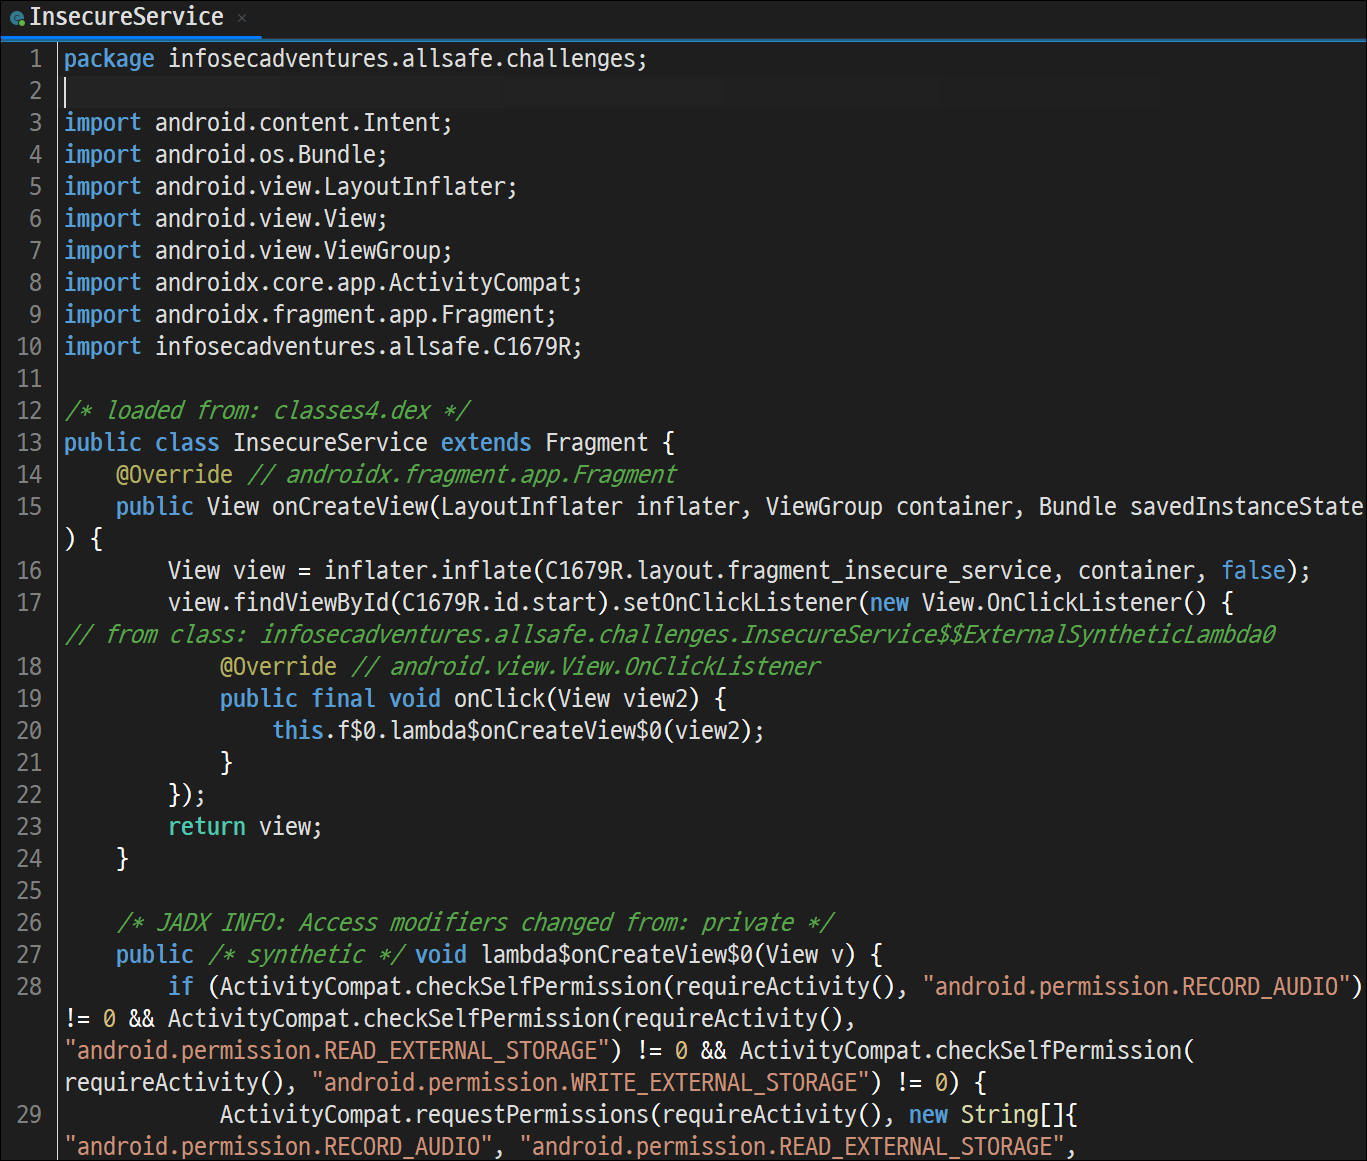1367x1161 pixels.
Task: Click the onCreateView method name
Action: coord(350,507)
